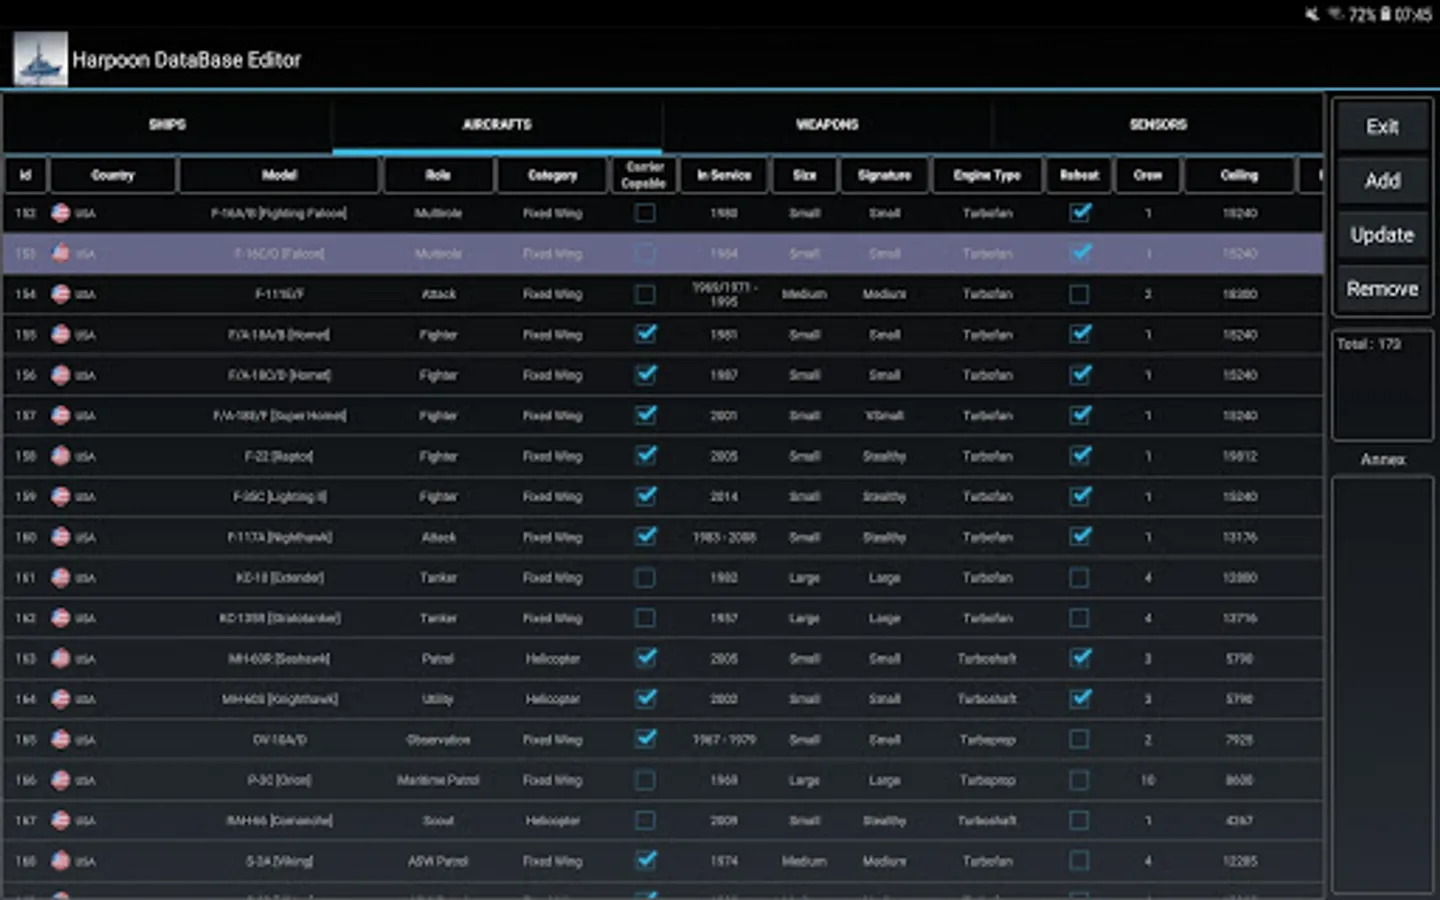Image resolution: width=1440 pixels, height=900 pixels.
Task: Click the Crew column header
Action: (1148, 175)
